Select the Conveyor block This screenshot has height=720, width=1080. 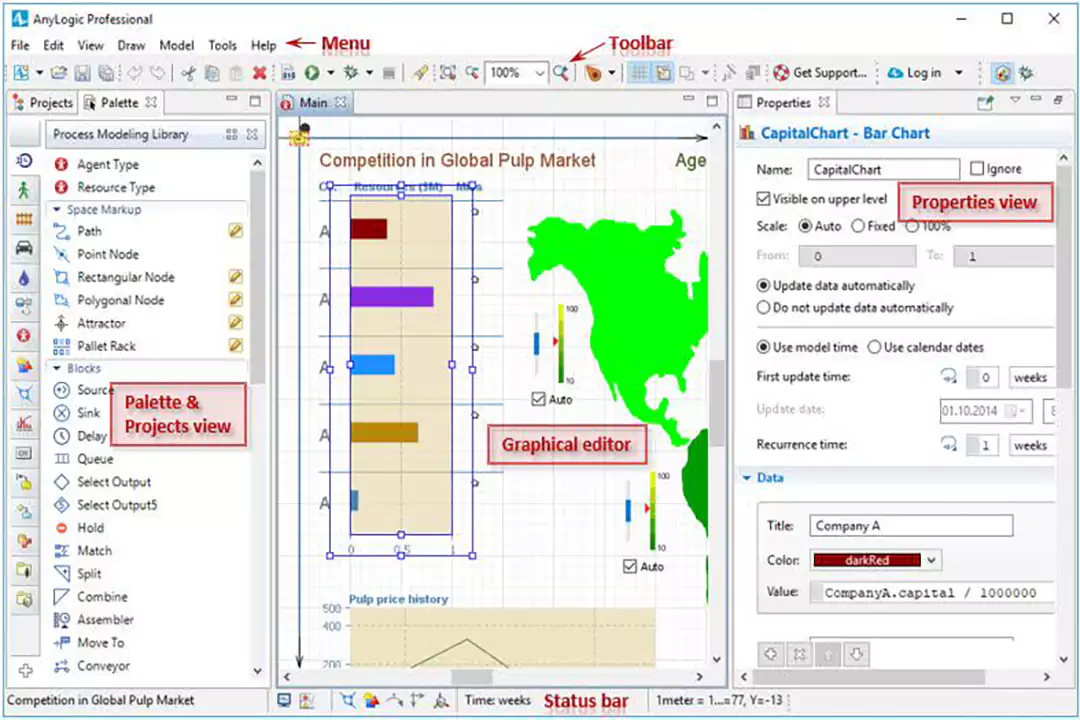[x=103, y=666]
